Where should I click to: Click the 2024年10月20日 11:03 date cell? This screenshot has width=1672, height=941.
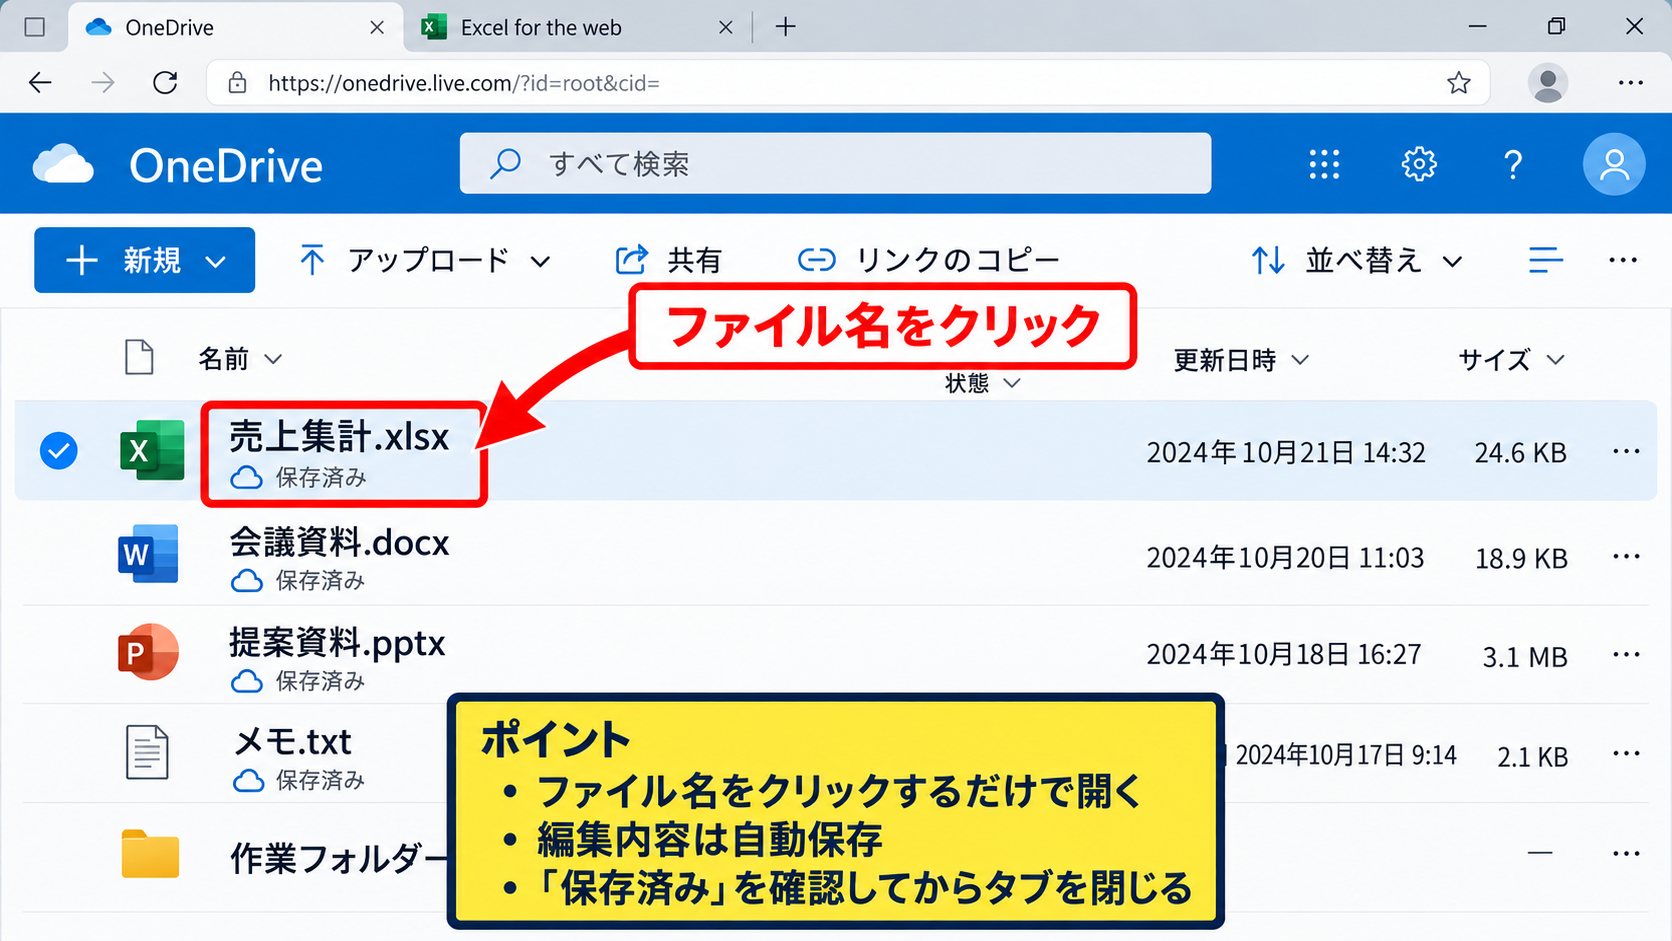click(x=1285, y=557)
